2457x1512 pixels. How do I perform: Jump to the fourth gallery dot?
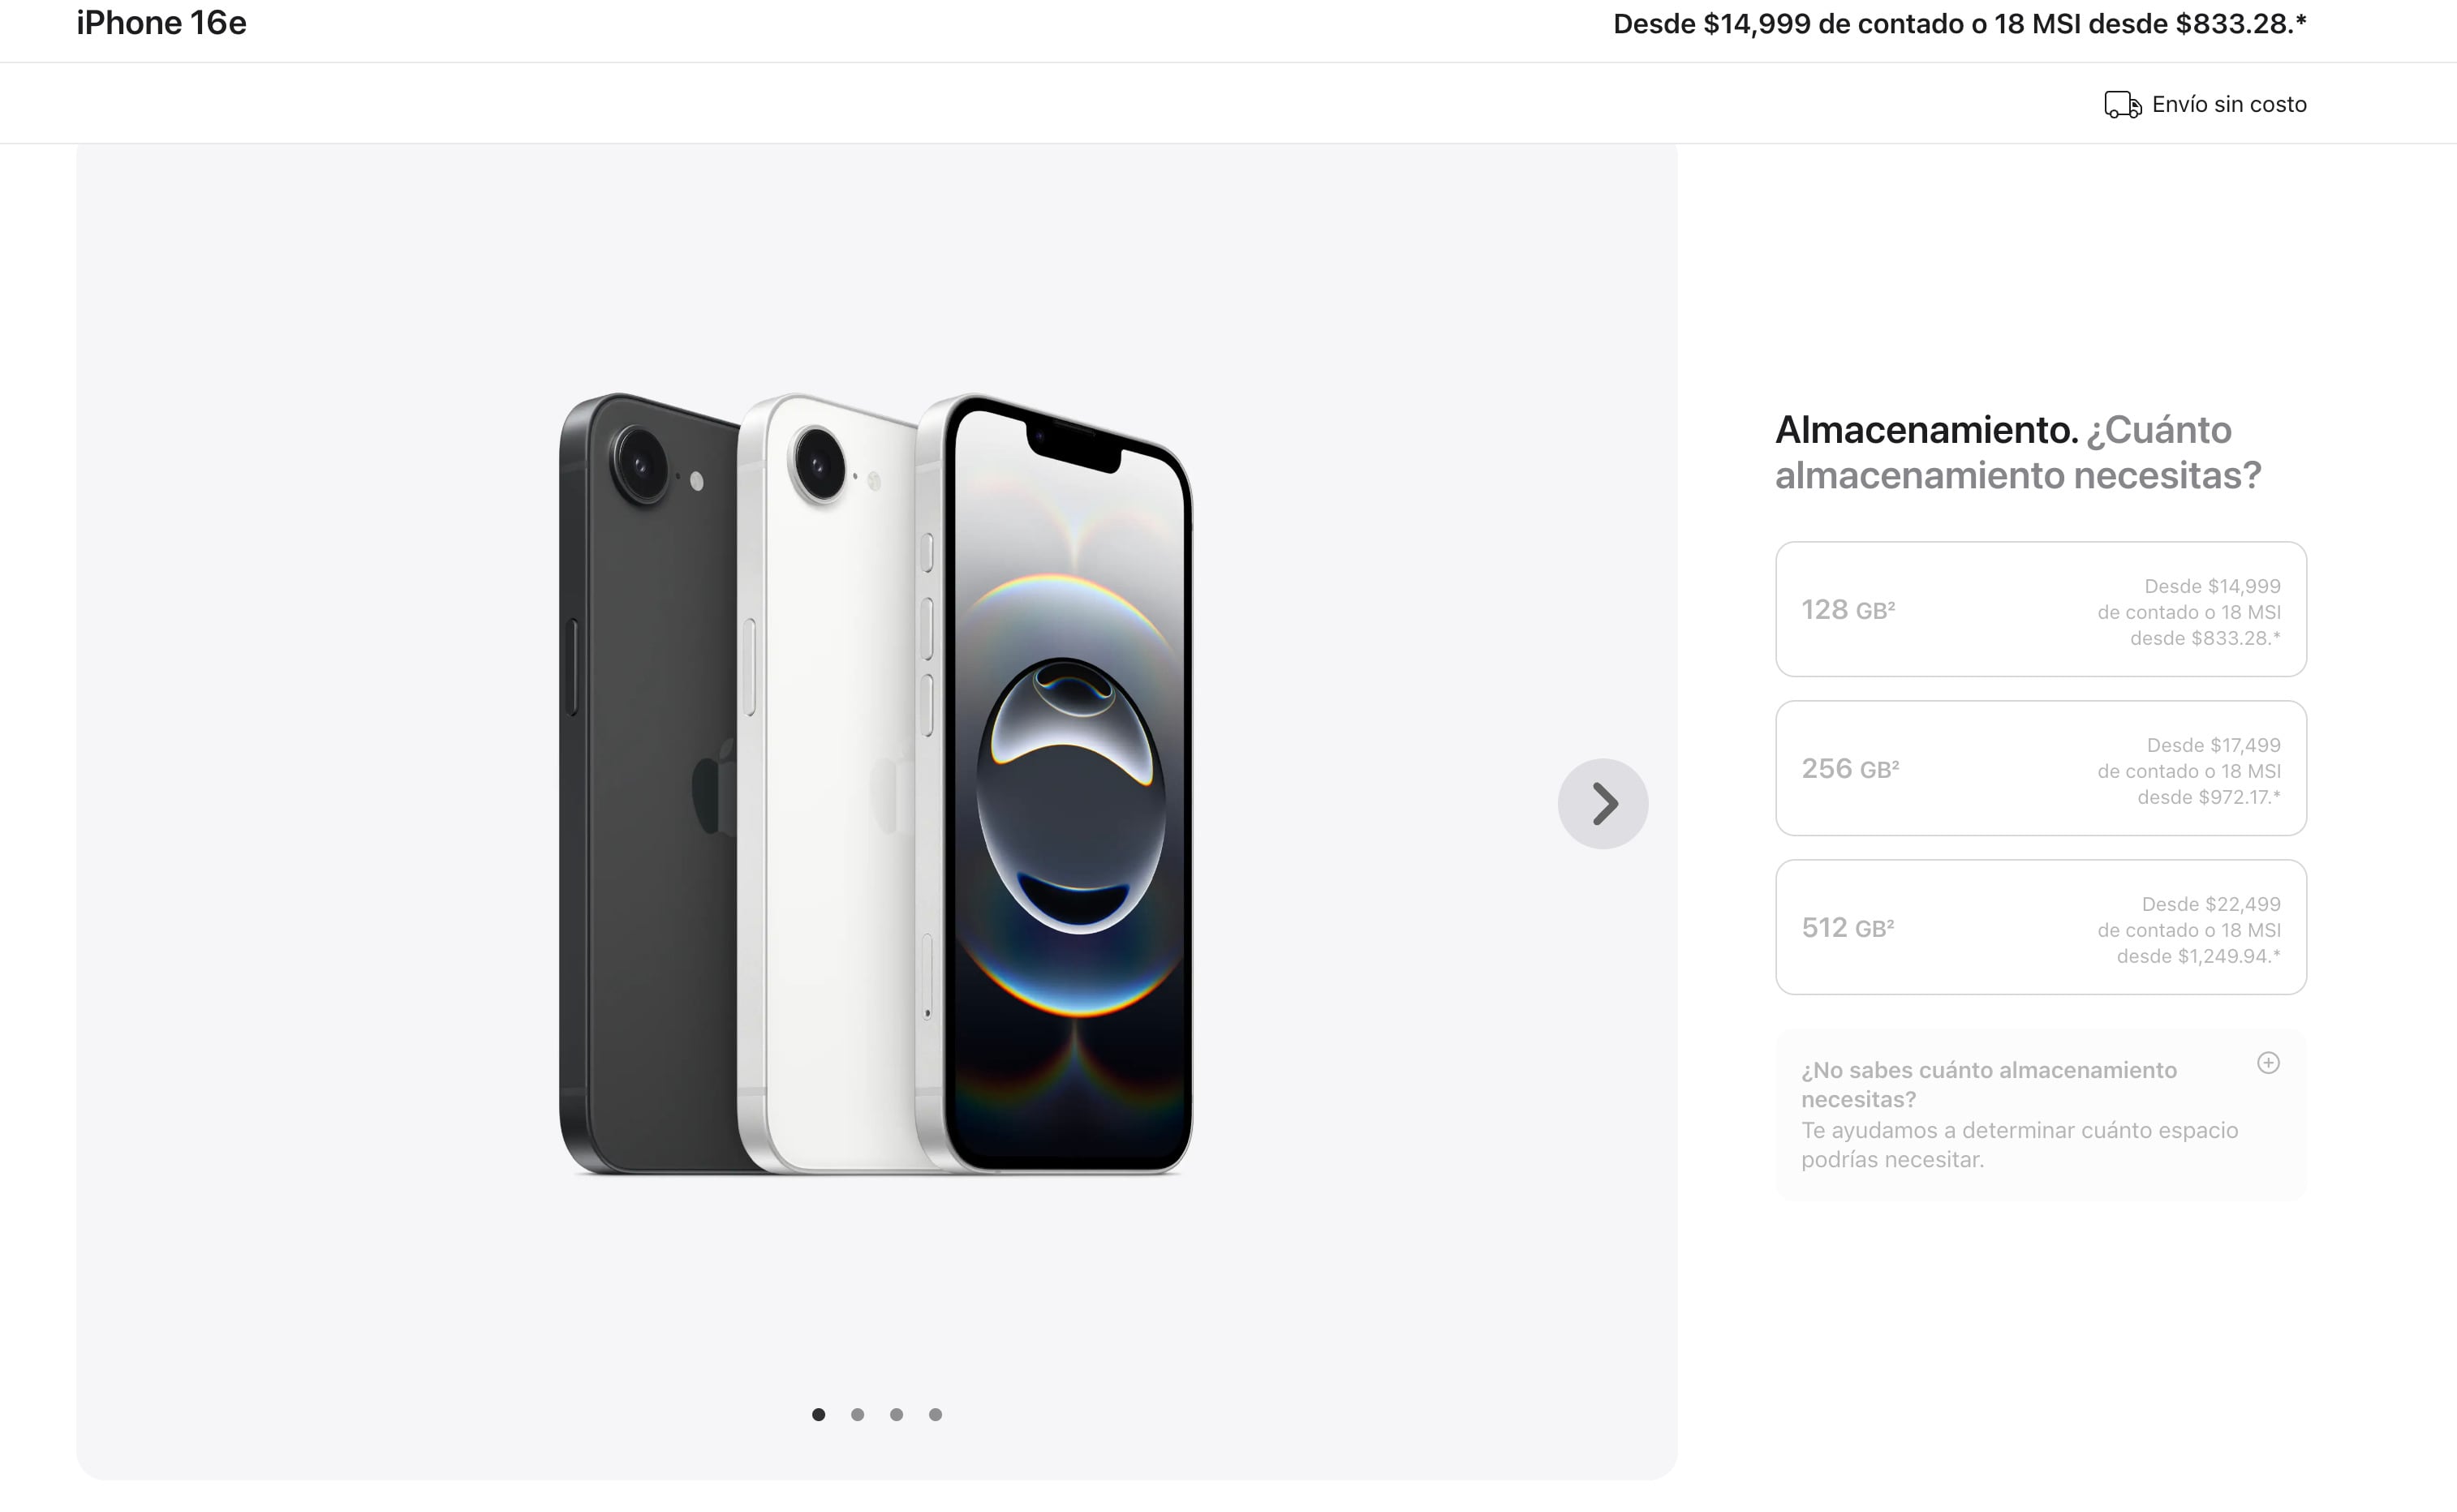coord(935,1414)
